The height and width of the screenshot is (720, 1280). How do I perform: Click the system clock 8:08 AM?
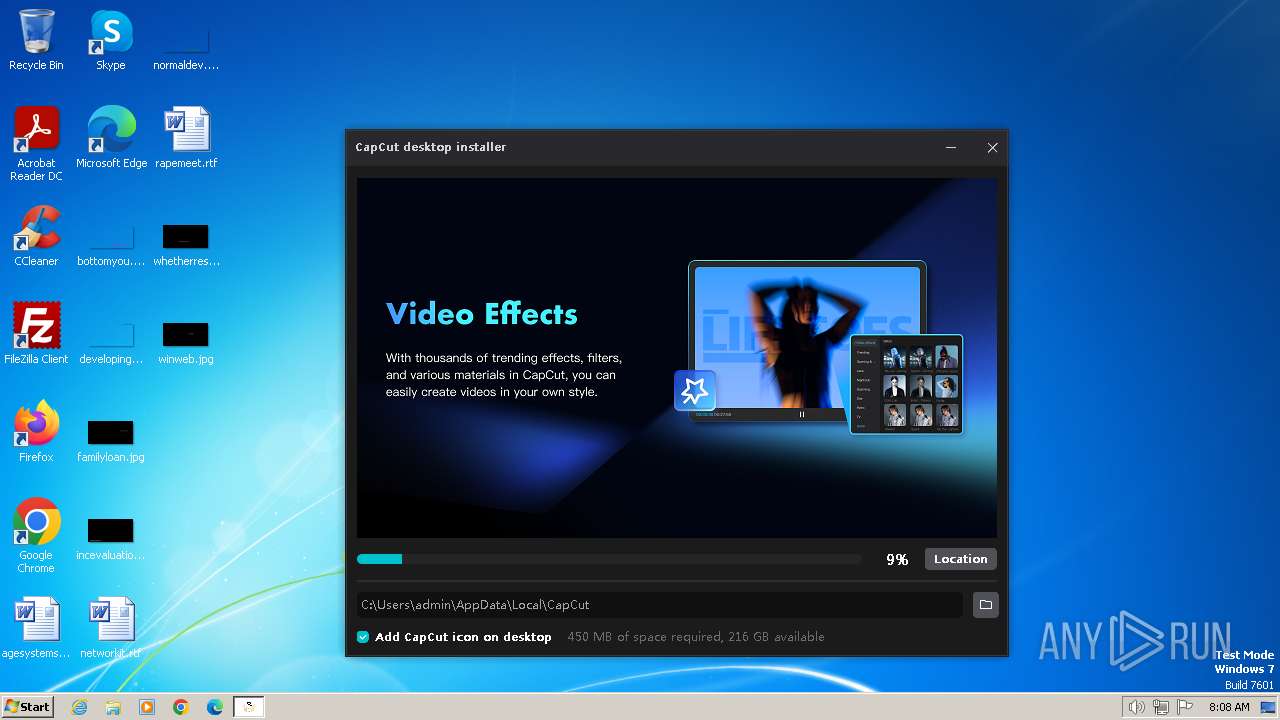pos(1229,707)
